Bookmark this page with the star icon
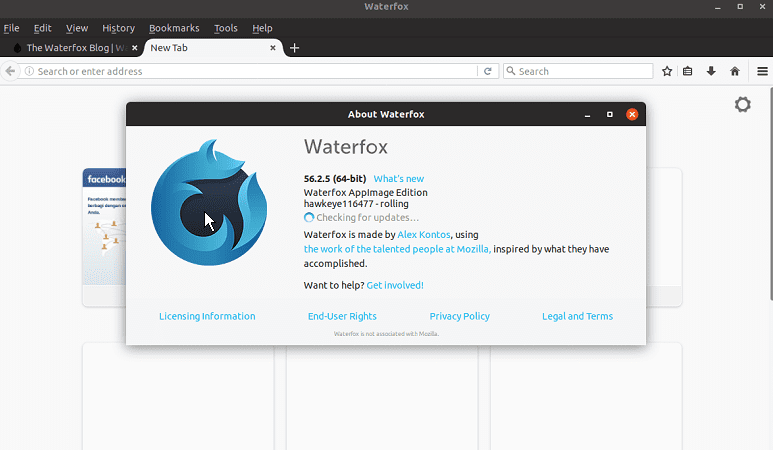Screen dimensions: 773x450 coord(667,71)
